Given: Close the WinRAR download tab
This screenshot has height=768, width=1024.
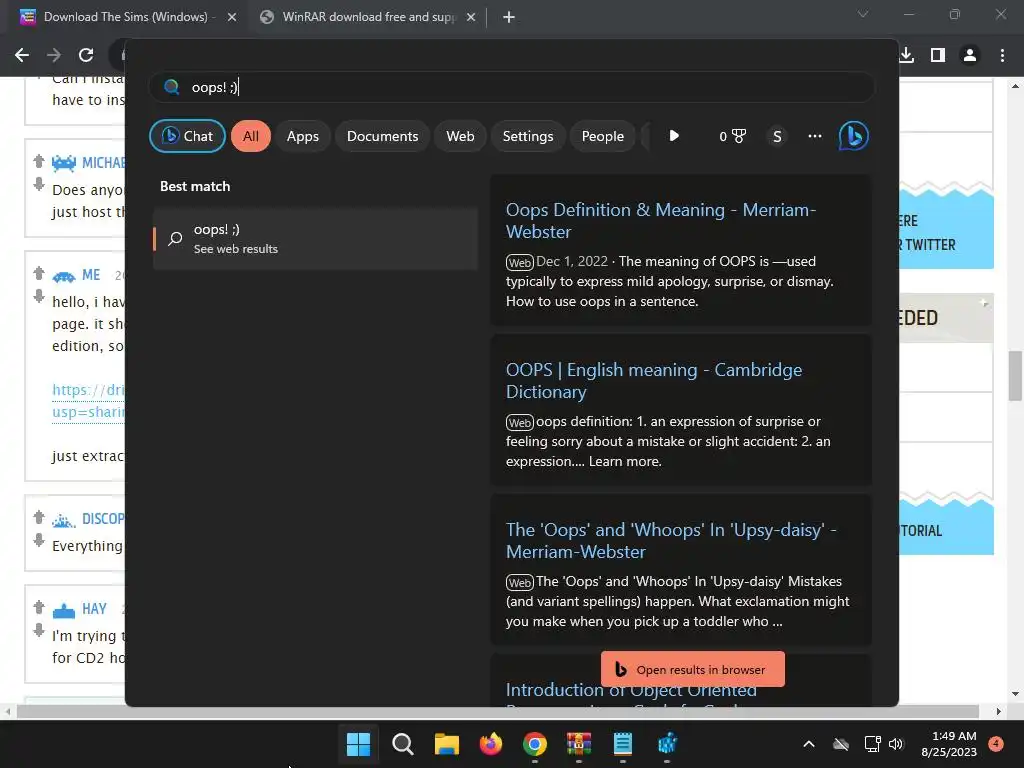Looking at the screenshot, I should 471,17.
